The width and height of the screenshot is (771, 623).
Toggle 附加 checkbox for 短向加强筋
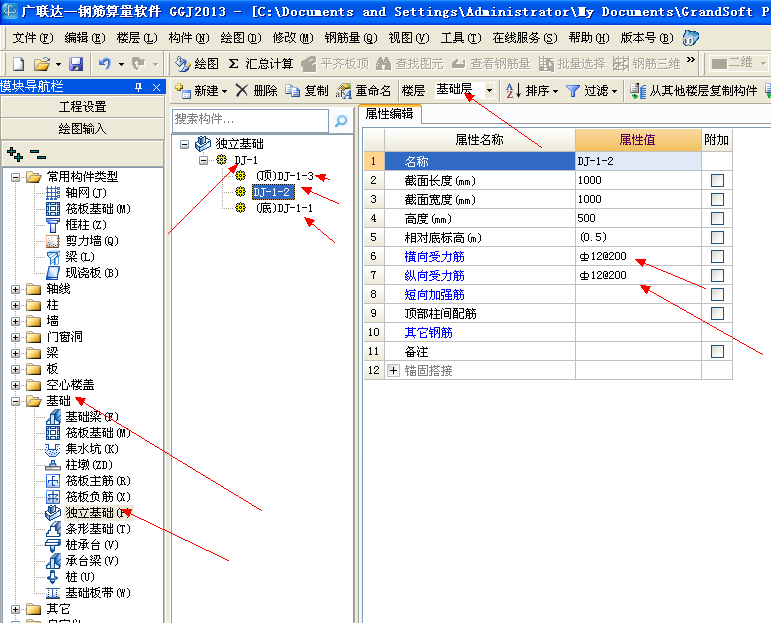point(717,295)
